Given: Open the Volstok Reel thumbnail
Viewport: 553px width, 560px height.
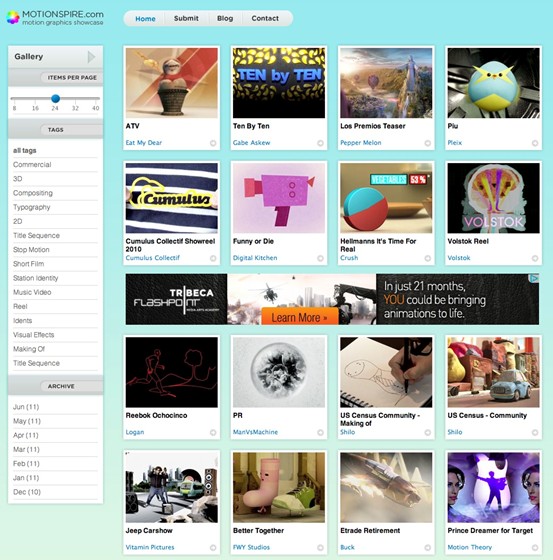Looking at the screenshot, I should coord(493,198).
